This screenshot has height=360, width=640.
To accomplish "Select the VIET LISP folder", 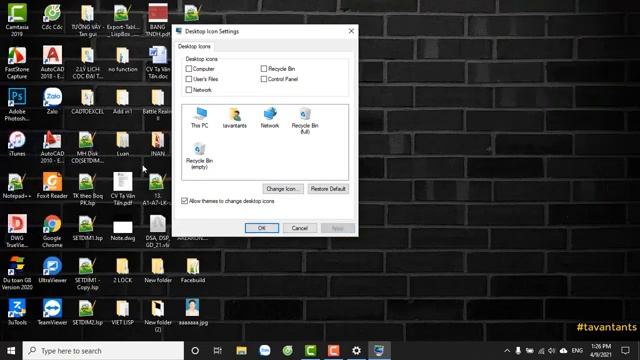I will (x=122, y=312).
